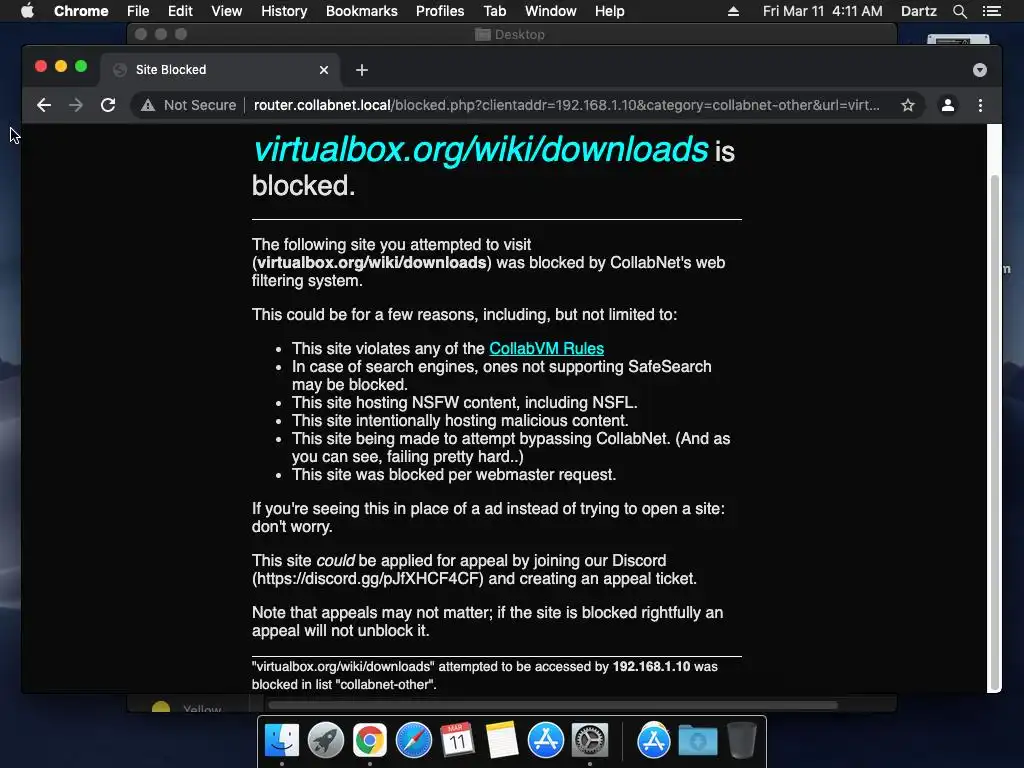Open a new tab with the plus button
Image resolution: width=1024 pixels, height=768 pixels.
point(362,70)
